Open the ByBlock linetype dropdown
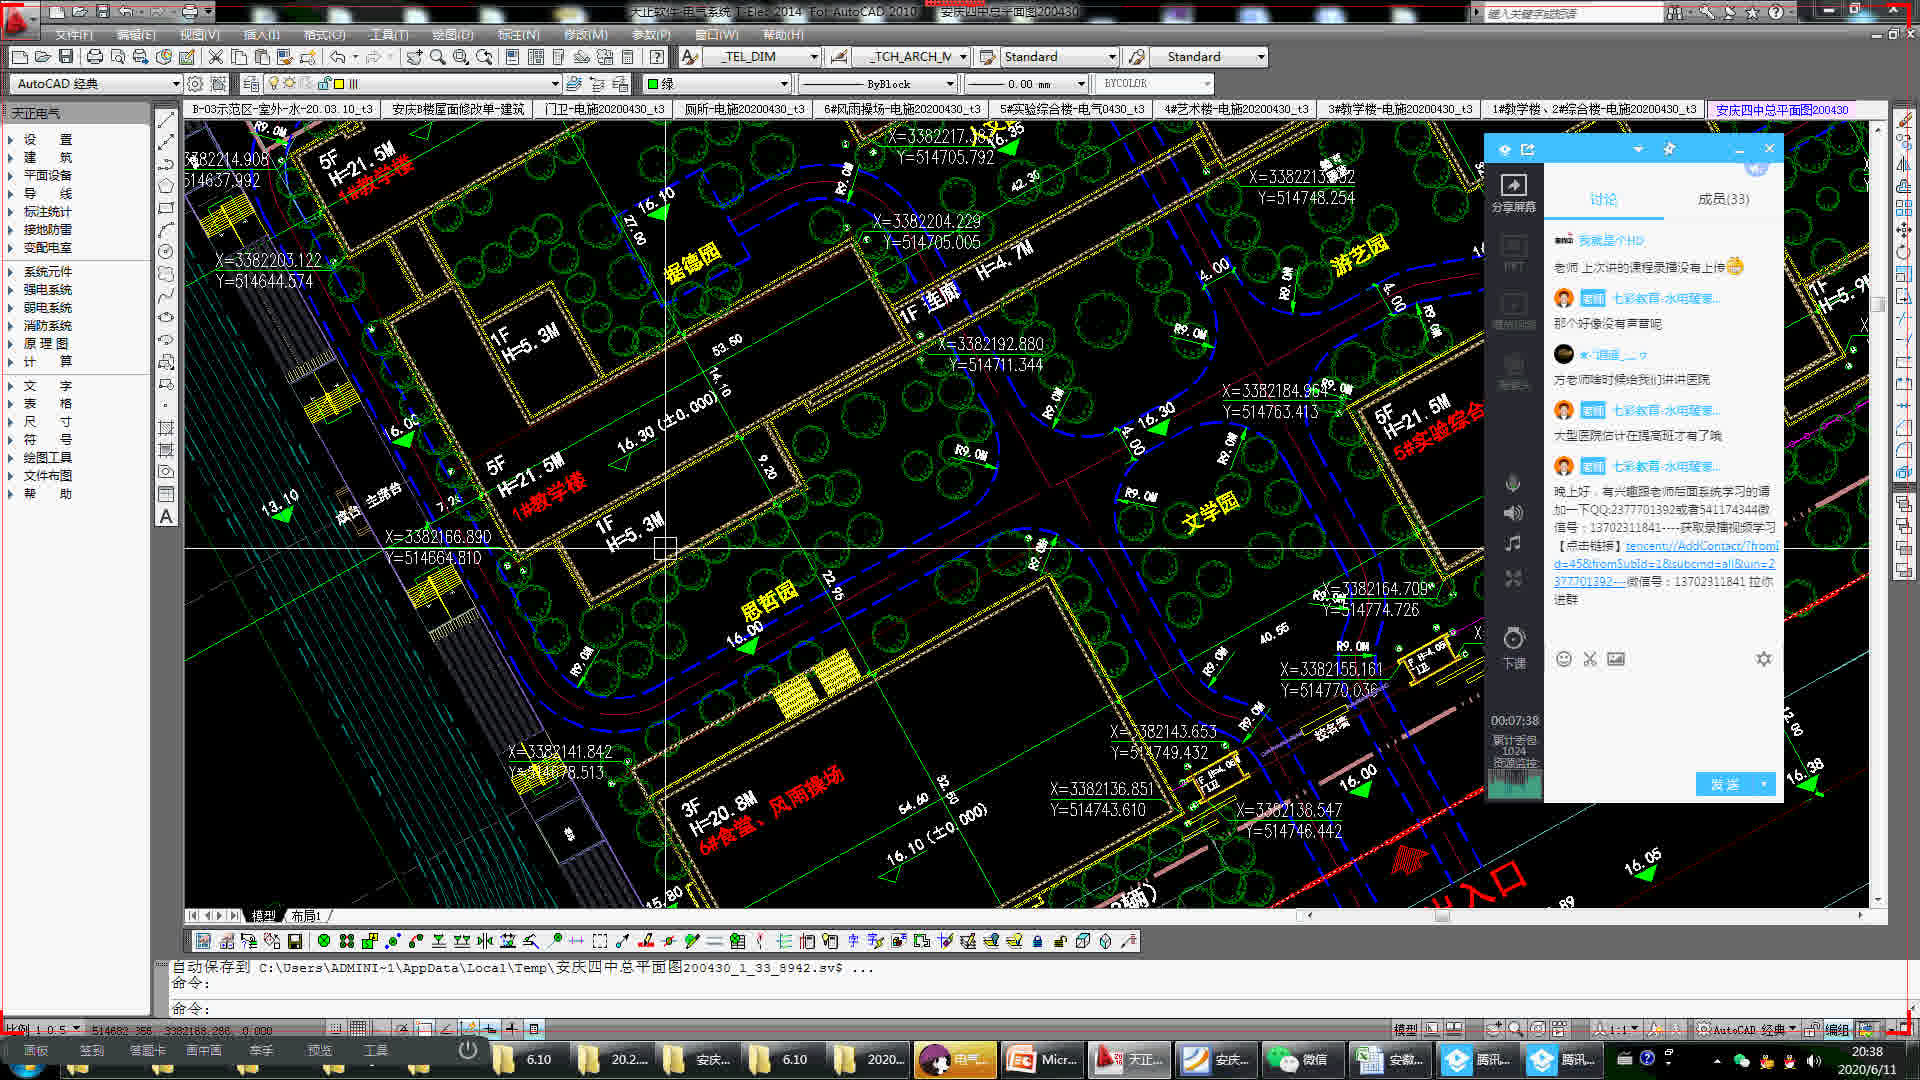Image resolution: width=1920 pixels, height=1080 pixels. click(880, 84)
